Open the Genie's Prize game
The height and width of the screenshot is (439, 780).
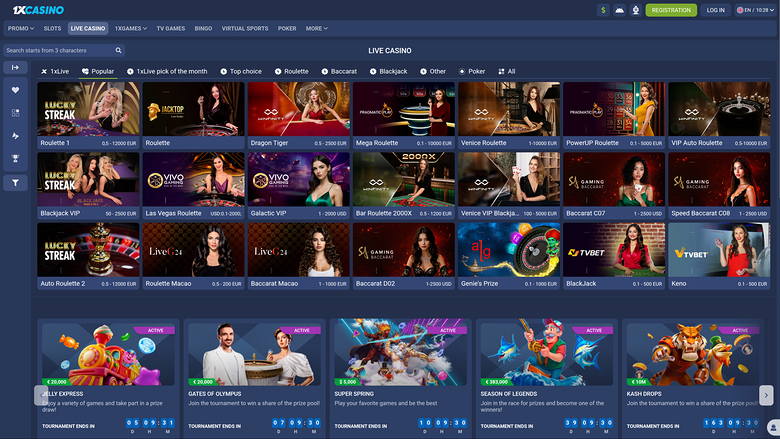509,256
